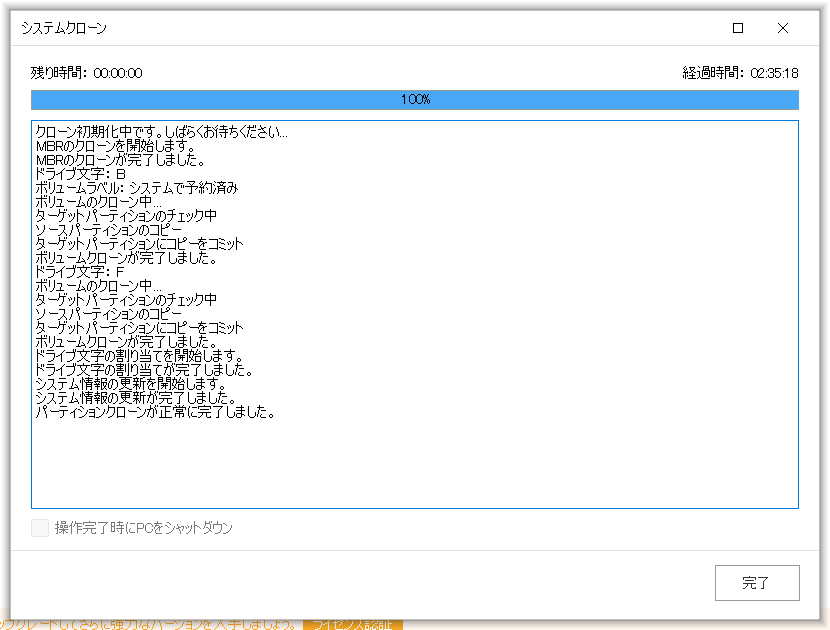Close the システムクローン dialog window

[783, 29]
